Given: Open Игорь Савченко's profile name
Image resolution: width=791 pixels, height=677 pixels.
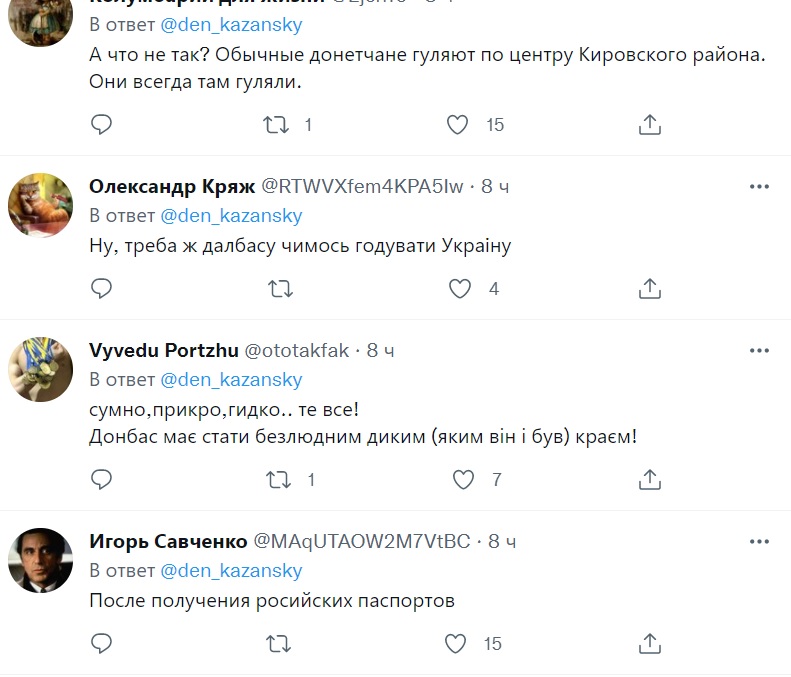Looking at the screenshot, I should coord(168,541).
